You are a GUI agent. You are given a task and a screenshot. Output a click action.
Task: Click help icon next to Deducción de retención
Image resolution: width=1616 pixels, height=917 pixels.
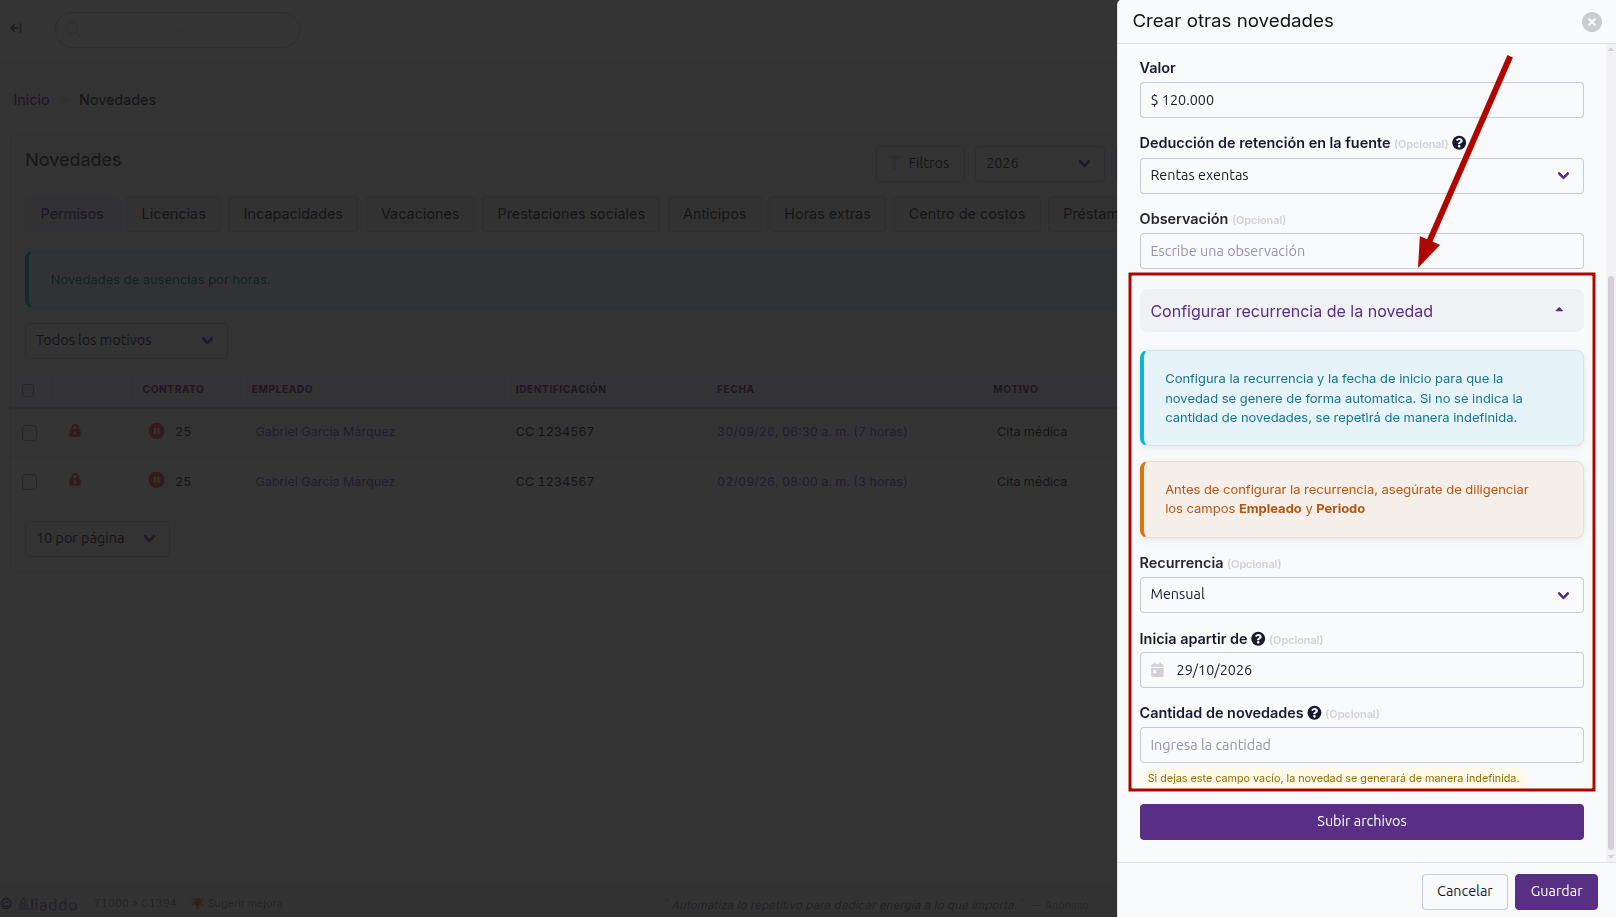1459,143
